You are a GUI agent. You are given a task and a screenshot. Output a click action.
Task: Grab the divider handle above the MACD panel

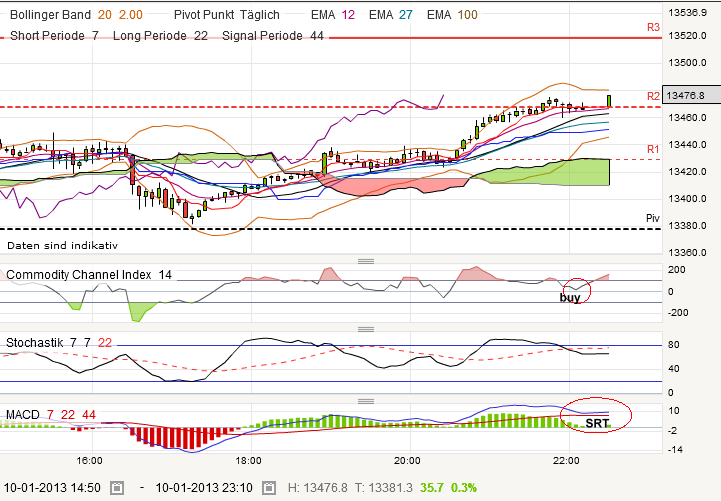click(366, 401)
